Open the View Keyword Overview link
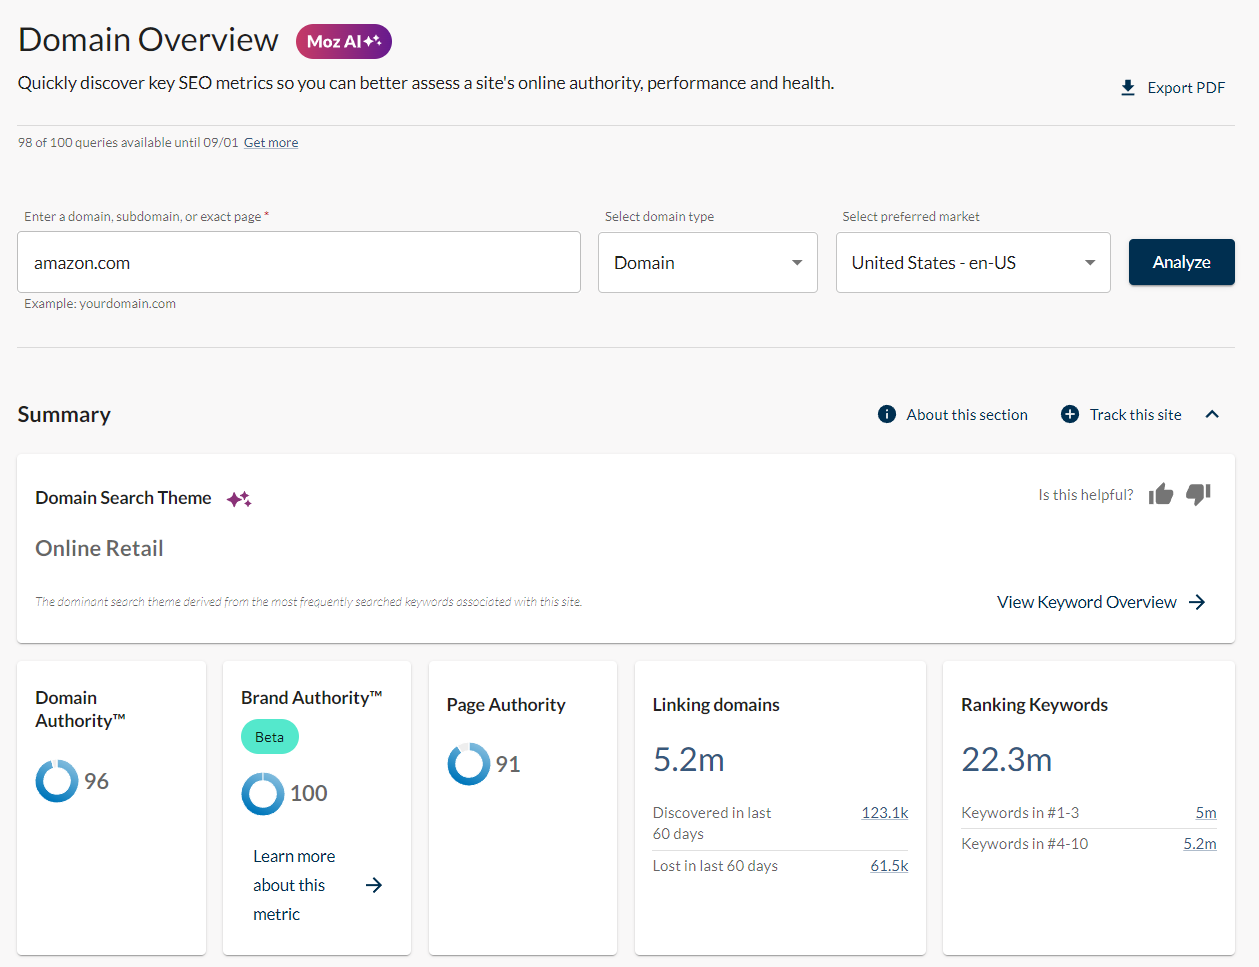This screenshot has height=967, width=1259. coord(1101,602)
